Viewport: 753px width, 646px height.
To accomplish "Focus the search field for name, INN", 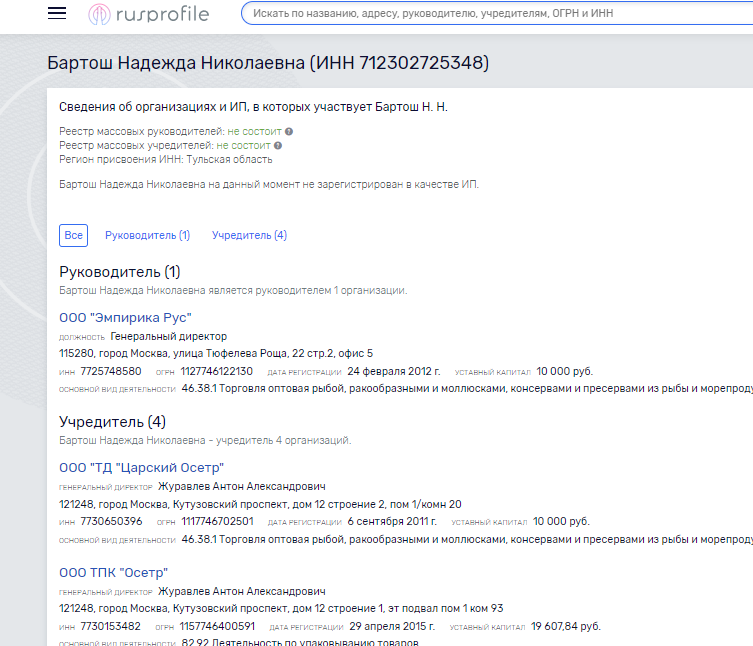I will tap(497, 13).
